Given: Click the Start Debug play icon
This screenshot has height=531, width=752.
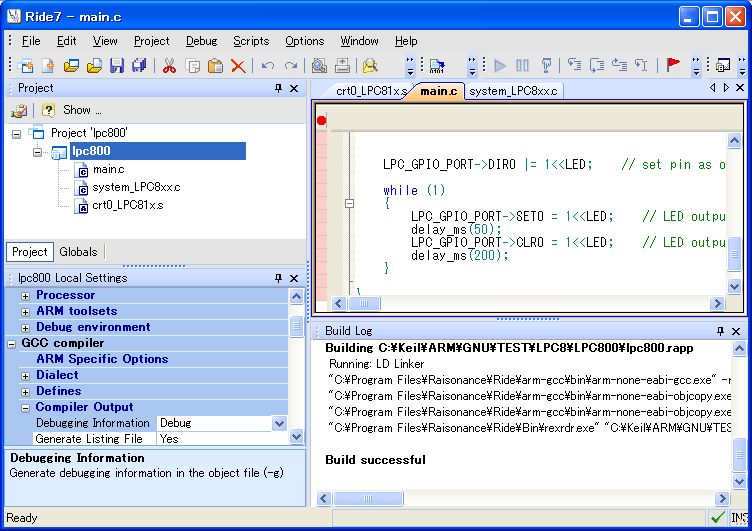Looking at the screenshot, I should coord(500,65).
